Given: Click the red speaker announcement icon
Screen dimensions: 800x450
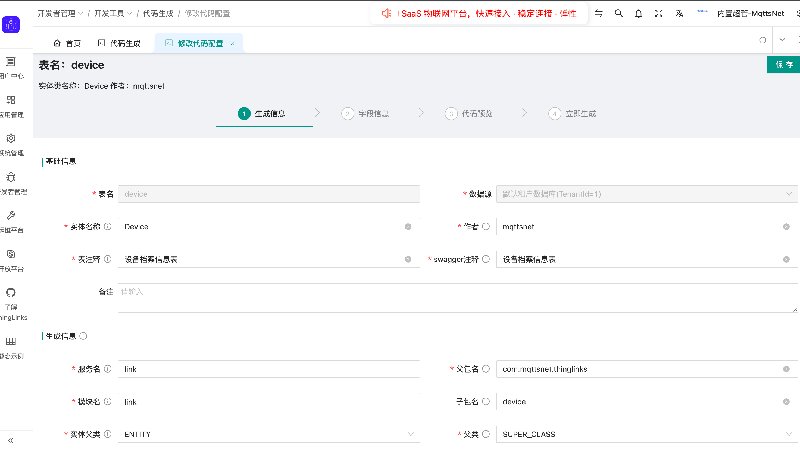Looking at the screenshot, I should pos(386,13).
